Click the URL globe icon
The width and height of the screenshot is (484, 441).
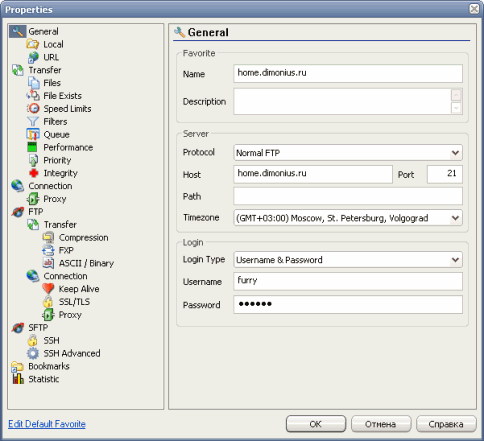pos(33,57)
